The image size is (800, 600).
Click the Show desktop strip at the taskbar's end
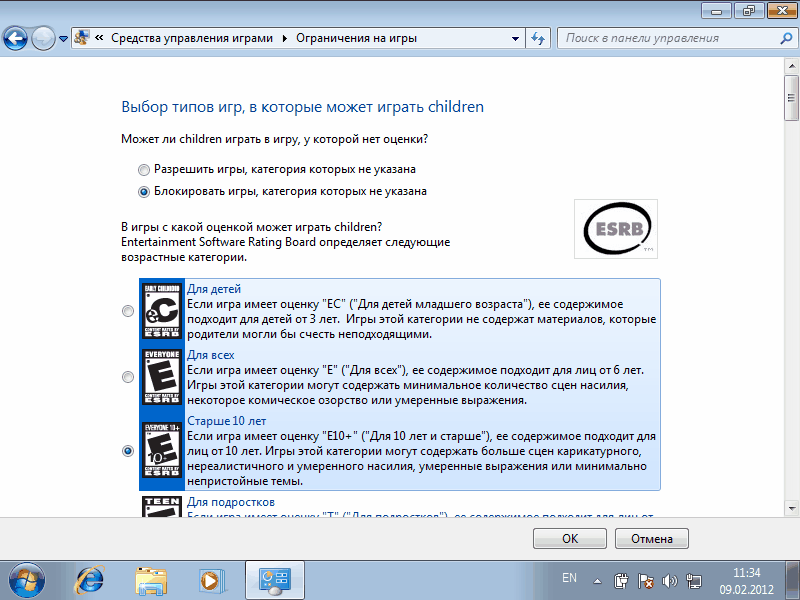coord(792,580)
